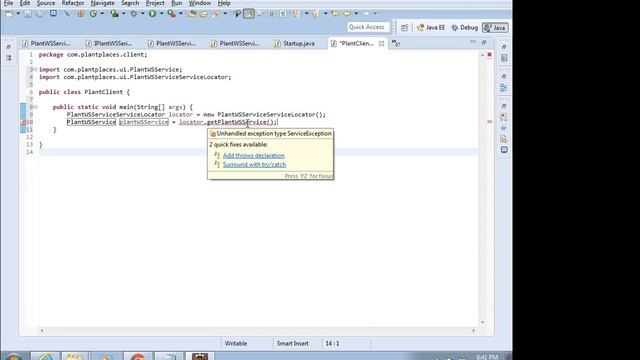Collapse the imports fold at line 3
This screenshot has height=360, width=640.
[36, 70]
